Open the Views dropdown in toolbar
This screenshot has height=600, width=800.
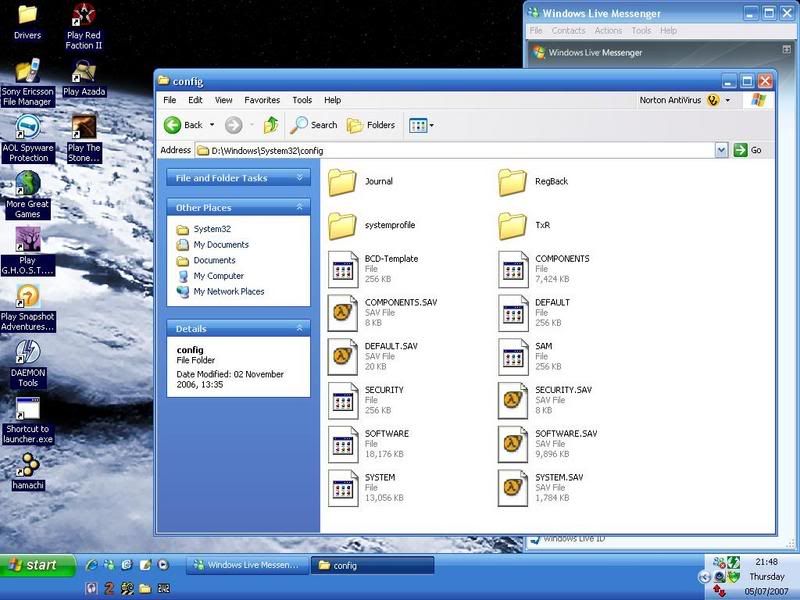pos(421,125)
